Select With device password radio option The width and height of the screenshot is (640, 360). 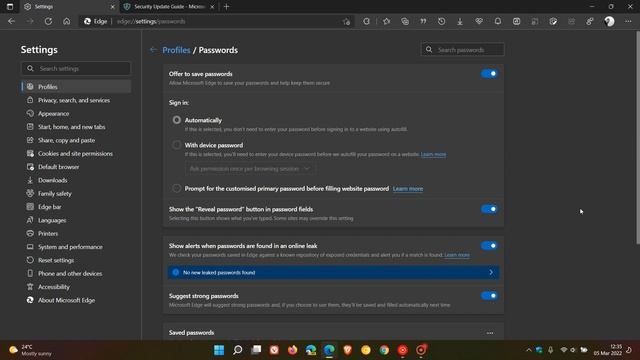tap(176, 145)
